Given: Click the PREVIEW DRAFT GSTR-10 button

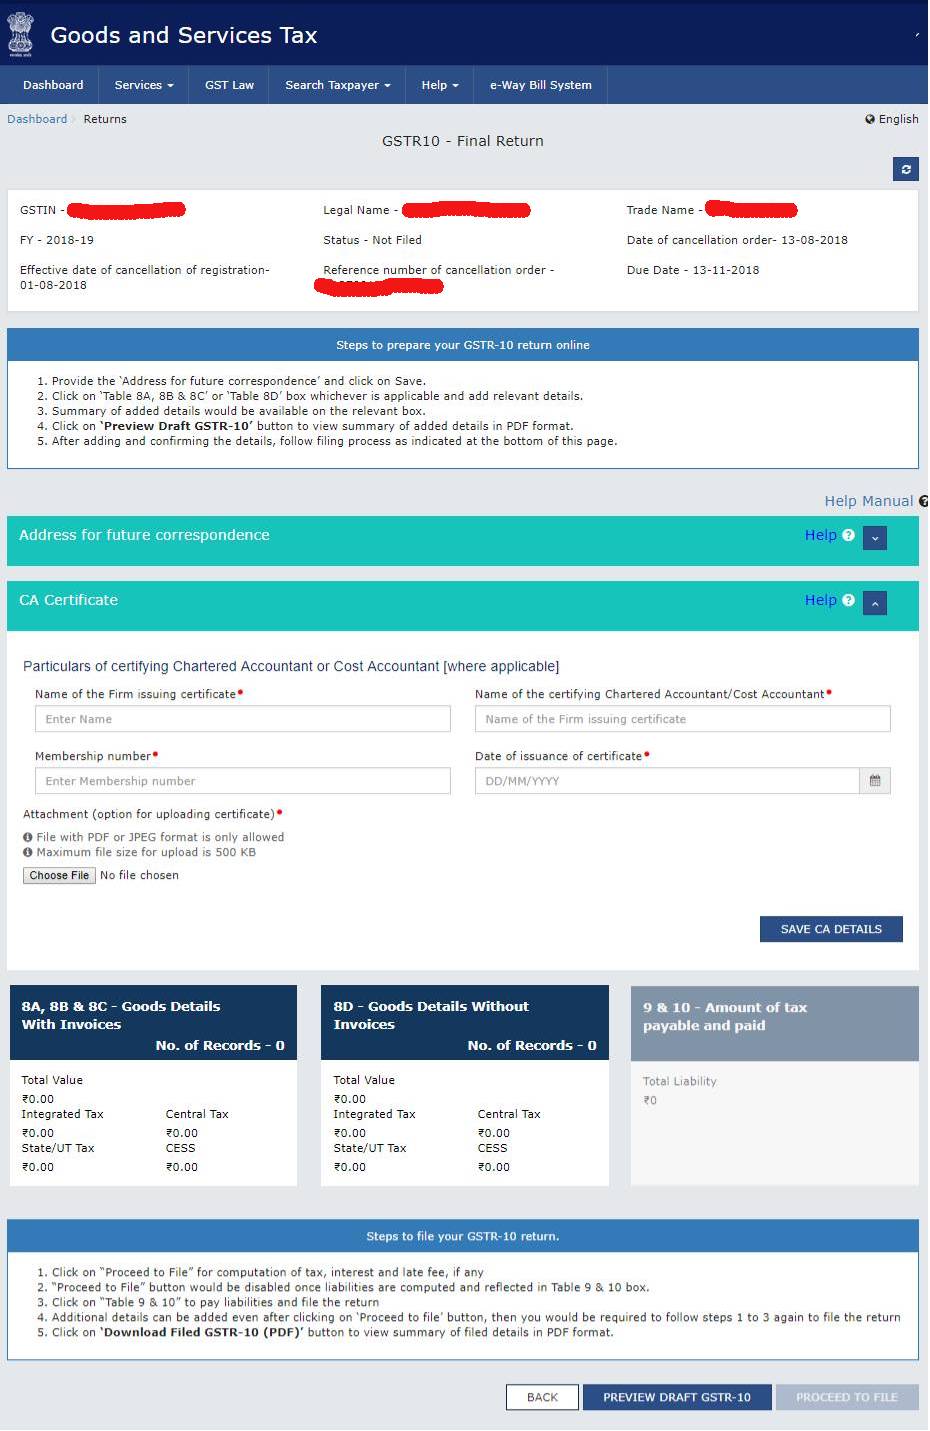Looking at the screenshot, I should (x=676, y=1396).
